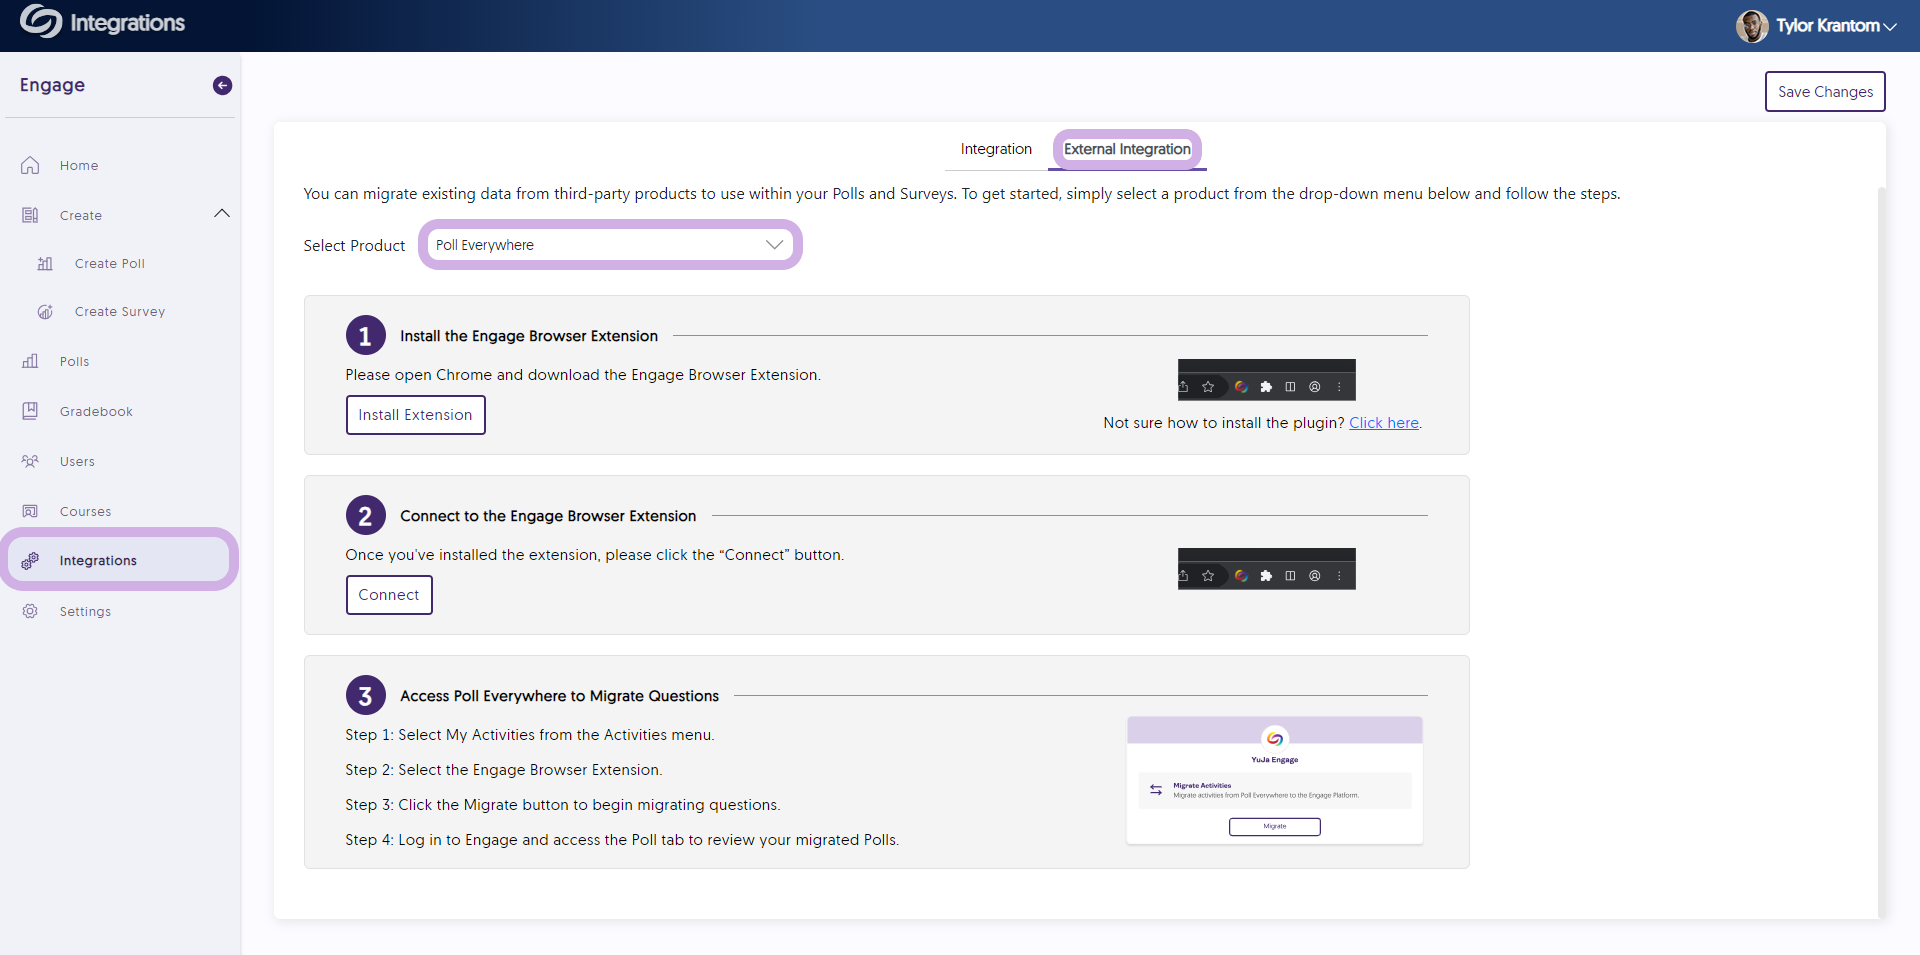Image resolution: width=1920 pixels, height=955 pixels.
Task: Click the Home house icon
Action: click(30, 165)
